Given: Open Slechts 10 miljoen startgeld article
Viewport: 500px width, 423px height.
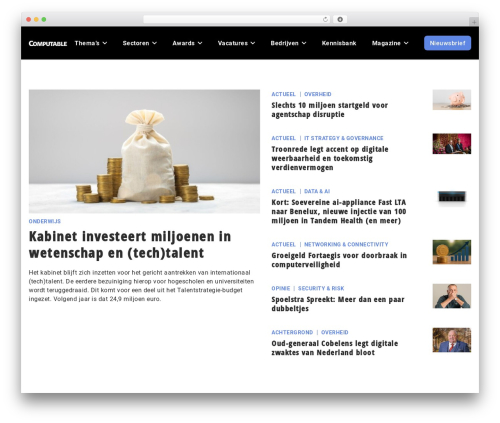Looking at the screenshot, I should click(329, 110).
